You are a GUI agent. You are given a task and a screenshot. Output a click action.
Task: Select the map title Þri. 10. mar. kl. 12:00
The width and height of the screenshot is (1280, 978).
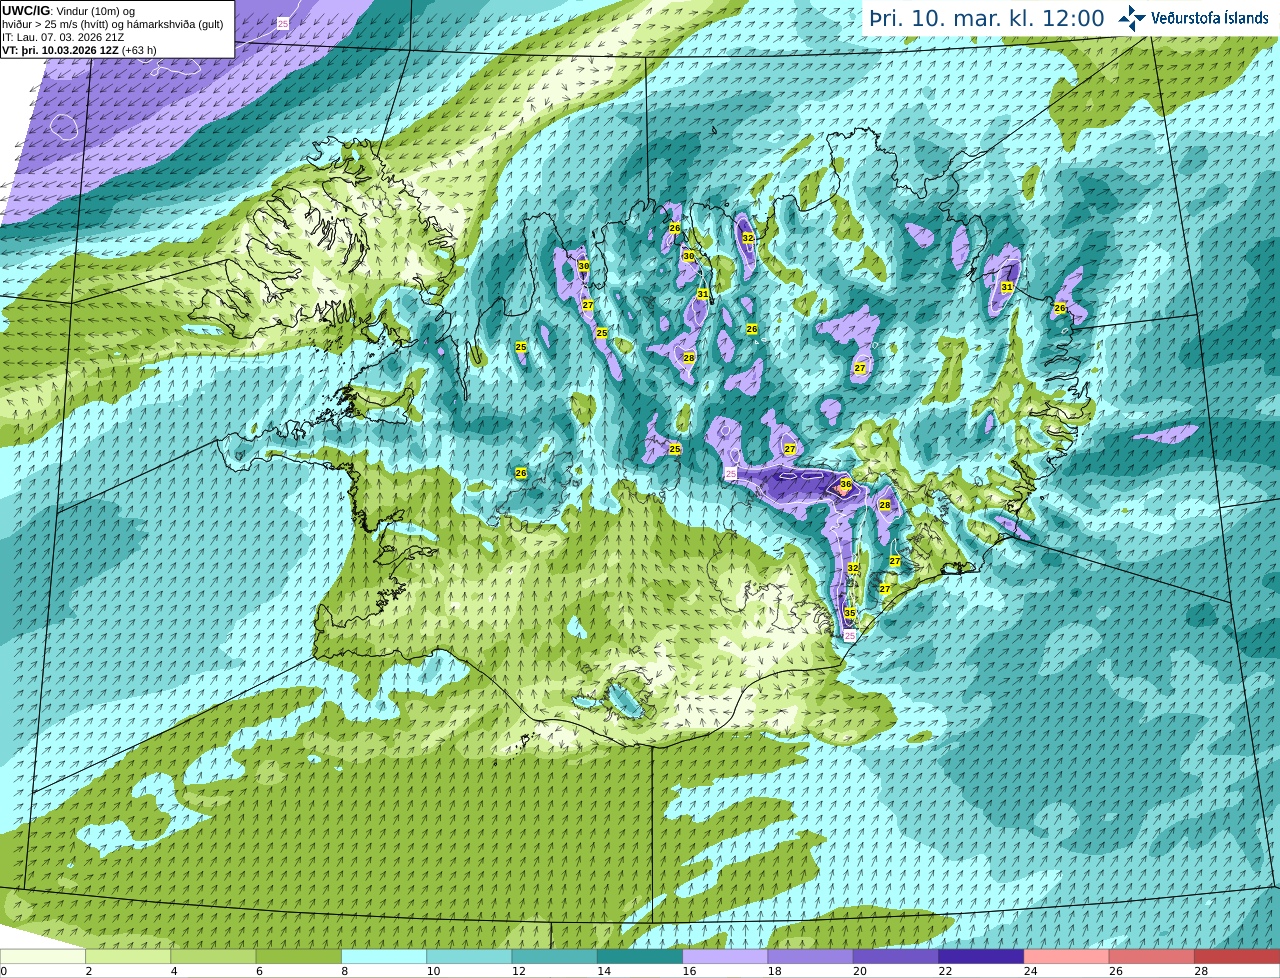click(987, 18)
